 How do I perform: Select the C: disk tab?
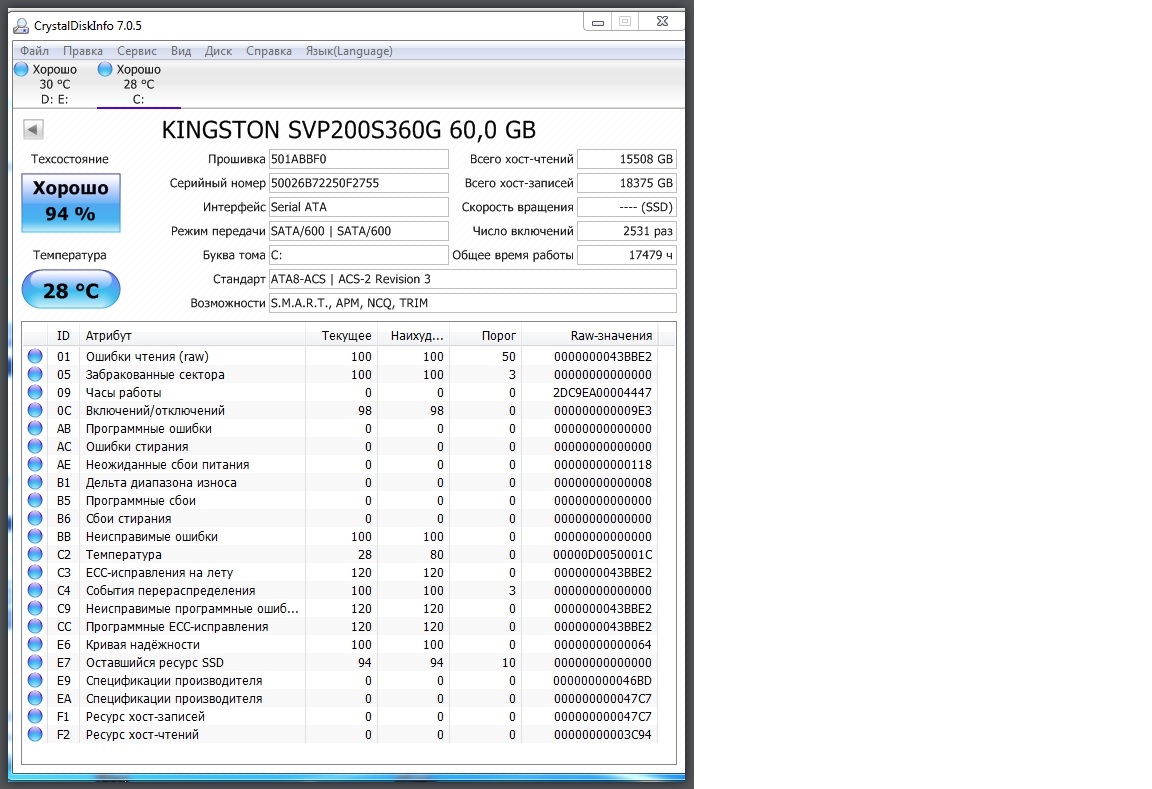[x=139, y=84]
